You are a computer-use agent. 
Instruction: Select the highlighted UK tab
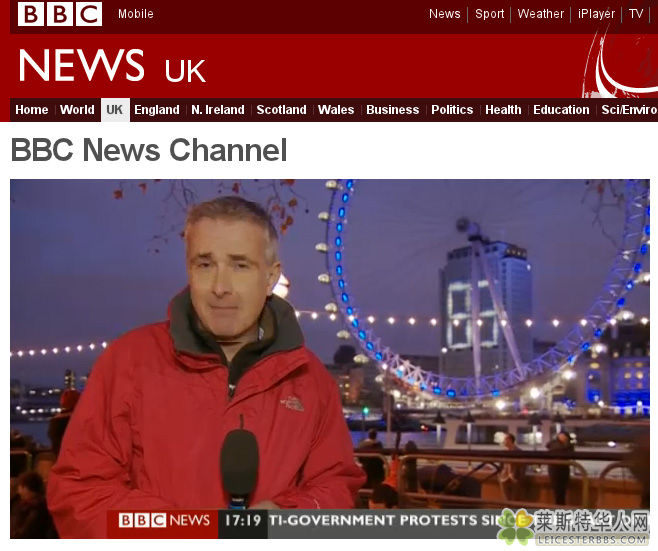pyautogui.click(x=115, y=110)
